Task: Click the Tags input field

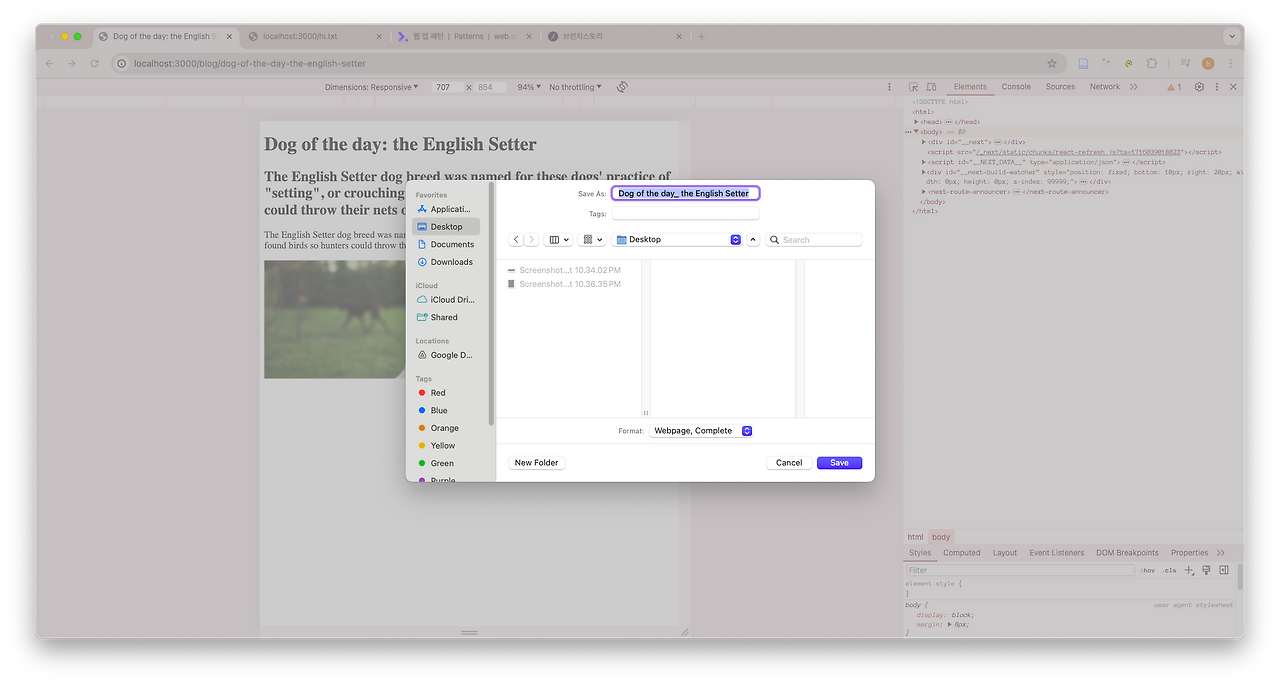Action: (685, 214)
